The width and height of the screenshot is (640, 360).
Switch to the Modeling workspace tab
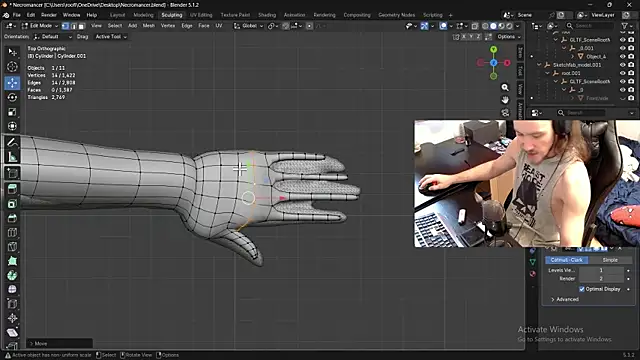point(143,15)
